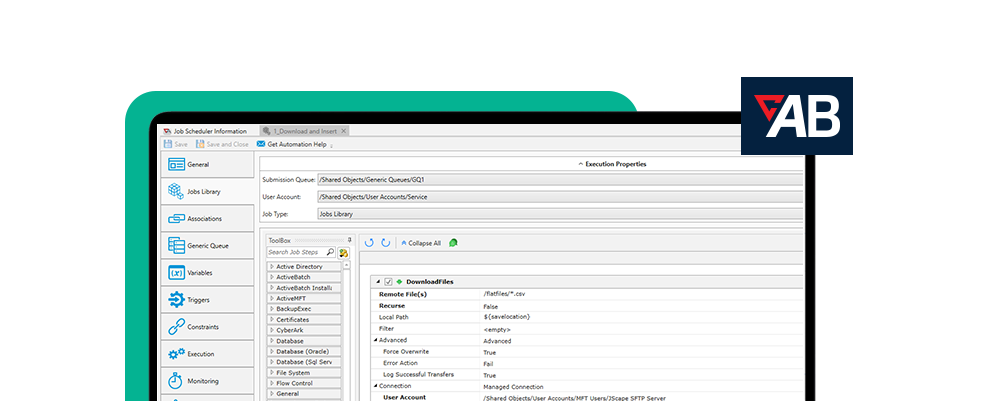The height and width of the screenshot is (401, 989).
Task: Click the ToolBox list scroll-up arrow
Action: pos(346,266)
